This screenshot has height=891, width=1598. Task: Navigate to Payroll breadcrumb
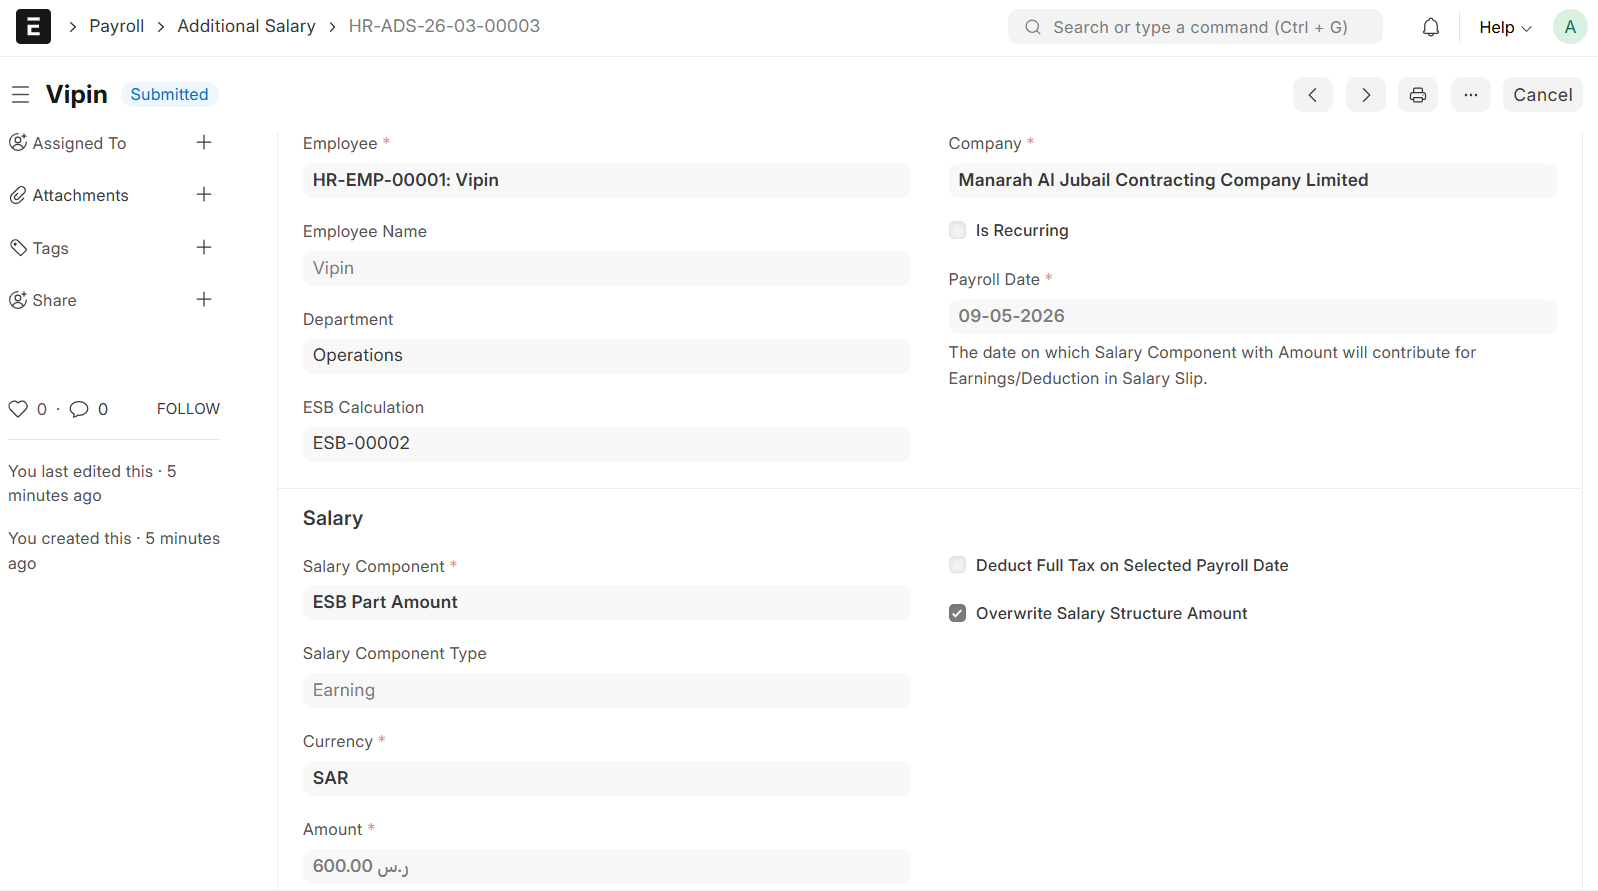click(x=117, y=27)
